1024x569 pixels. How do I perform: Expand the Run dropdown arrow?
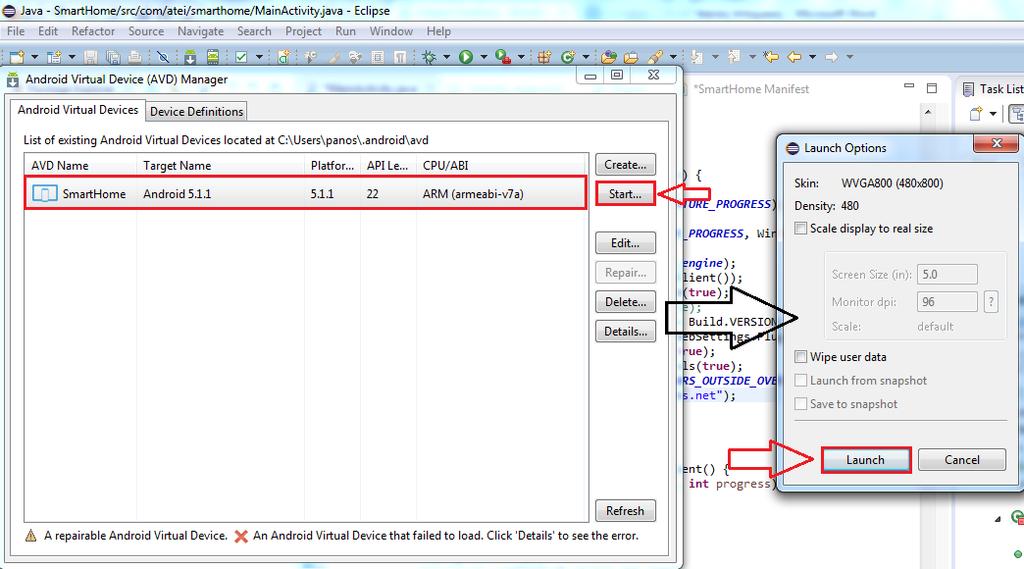pos(484,57)
